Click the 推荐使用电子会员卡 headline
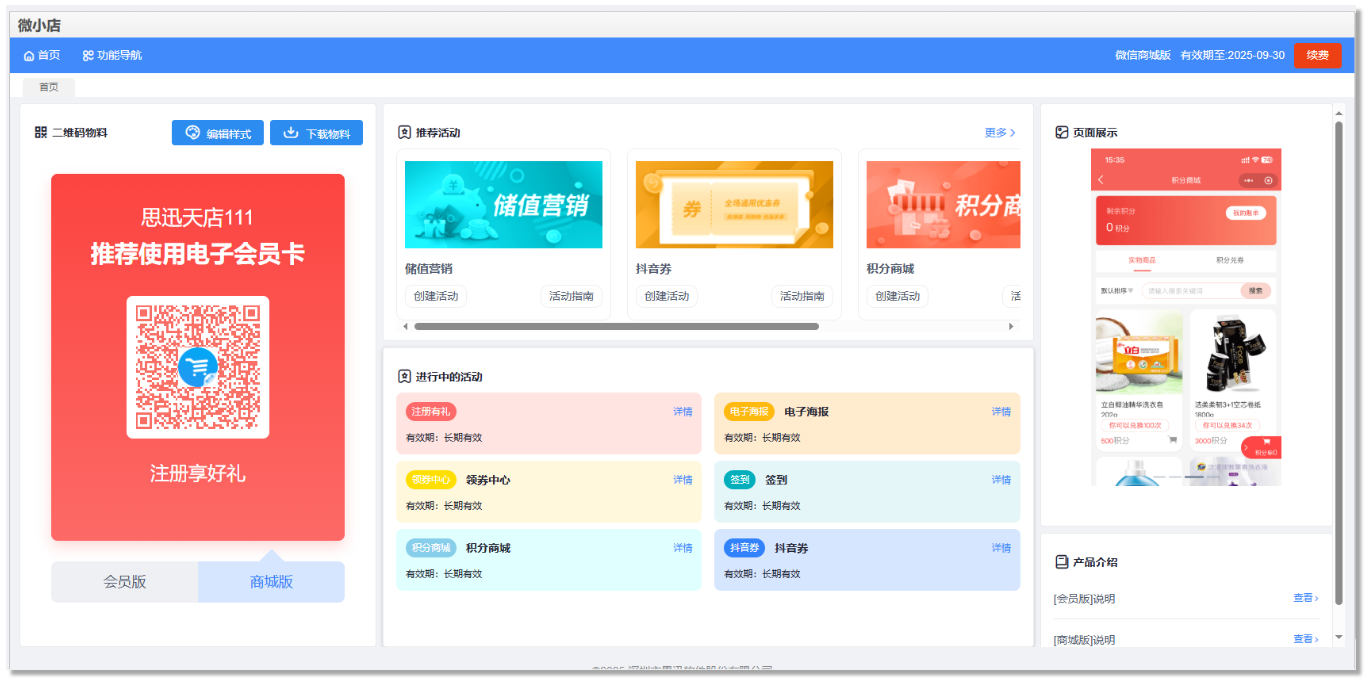This screenshot has width=1369, height=682. pos(197,254)
